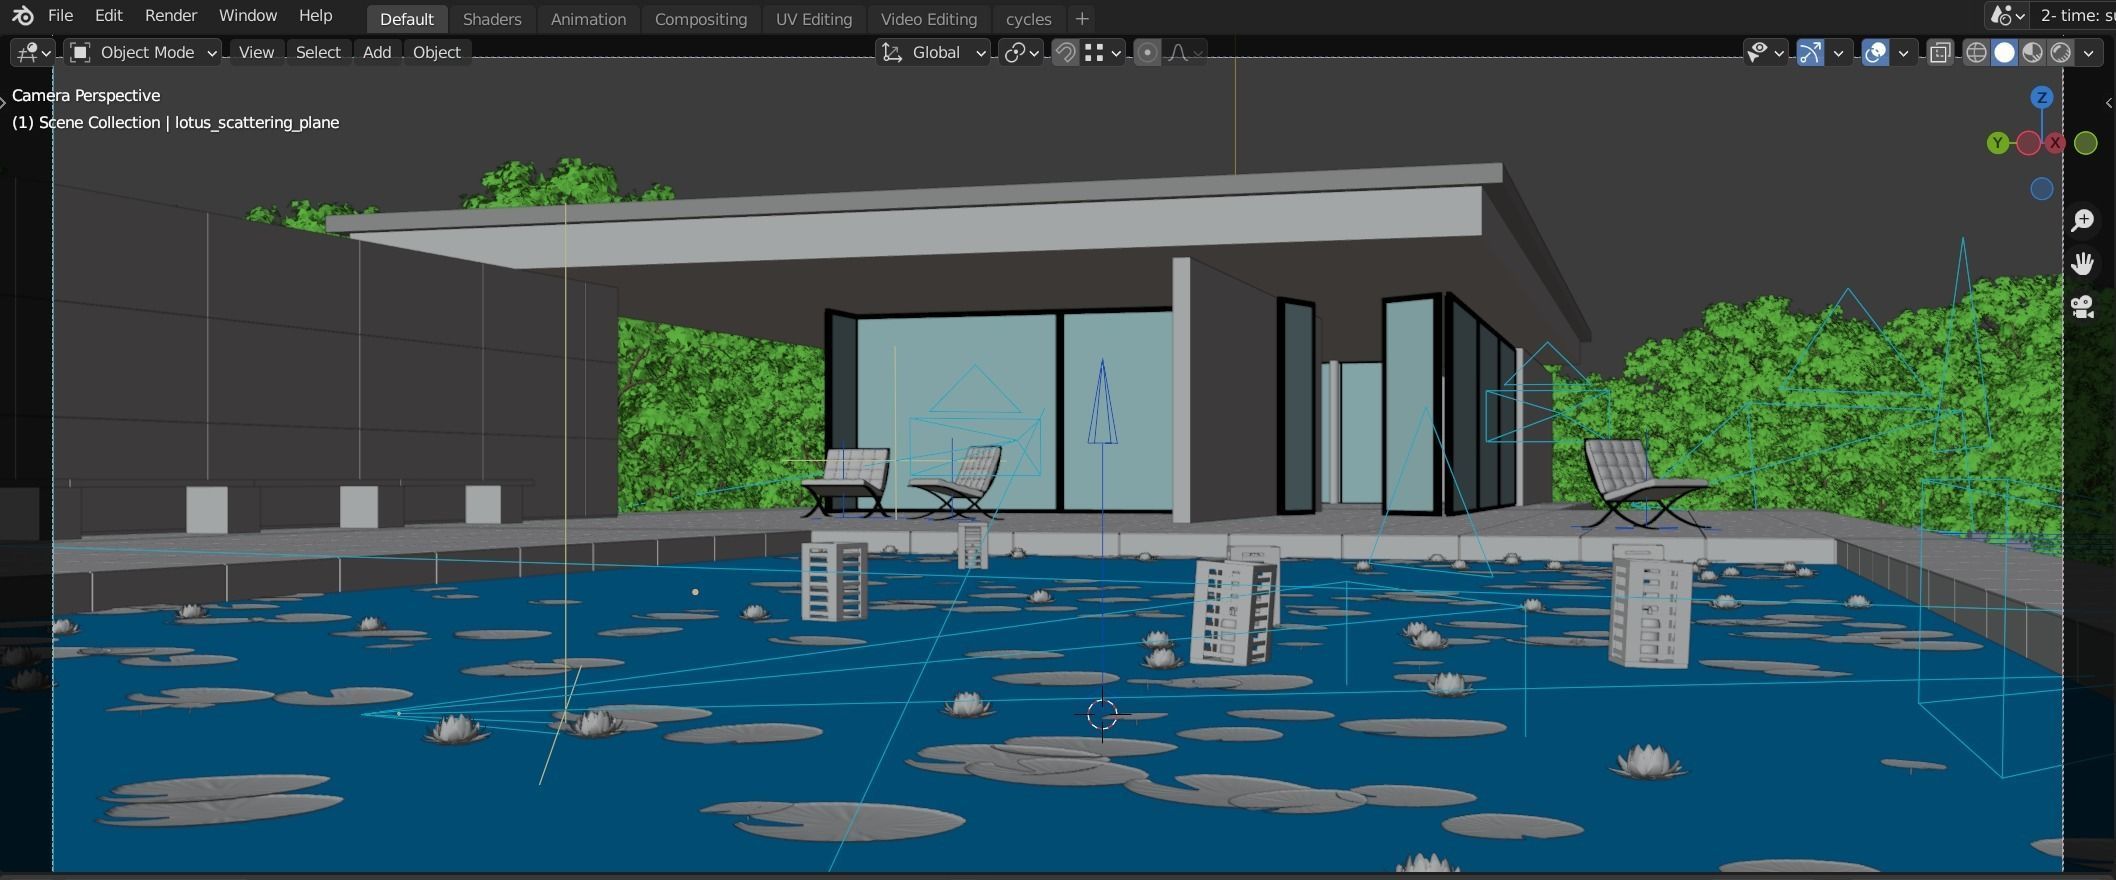
Task: Expand the sidebar with arrow at right edge
Action: coord(2109,103)
